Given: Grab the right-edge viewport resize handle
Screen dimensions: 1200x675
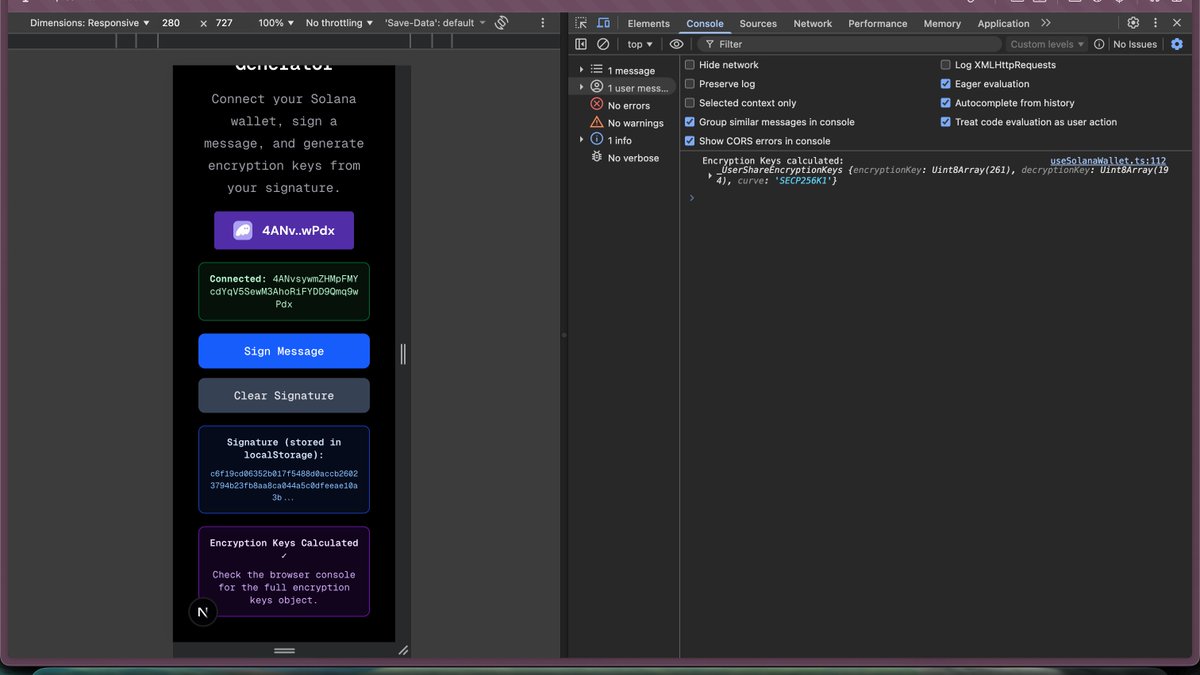Looking at the screenshot, I should click(403, 353).
